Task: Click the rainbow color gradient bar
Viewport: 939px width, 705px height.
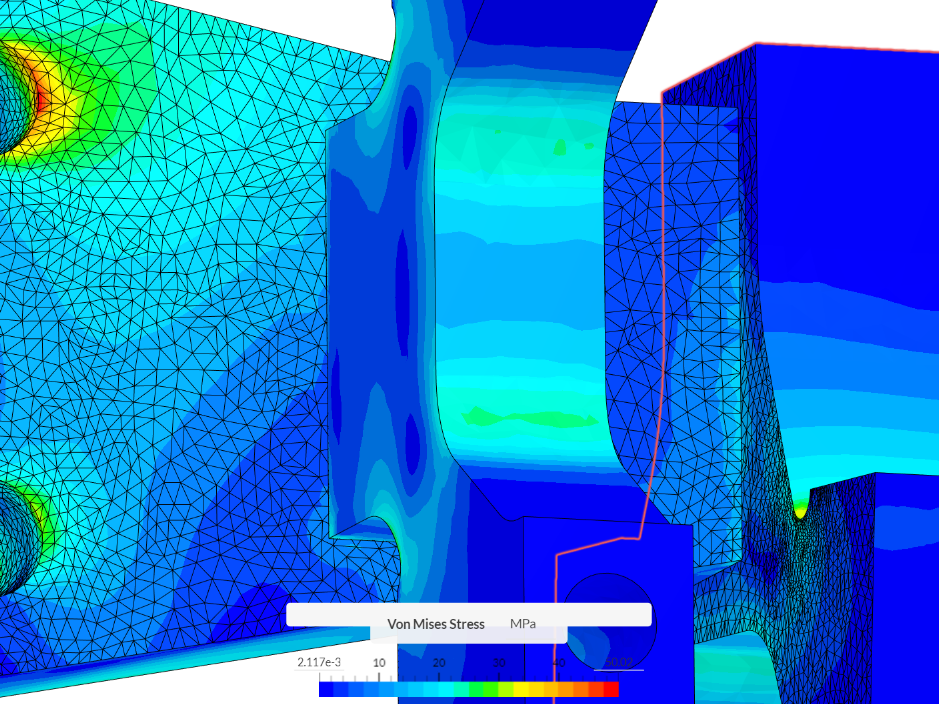Action: coord(470,687)
